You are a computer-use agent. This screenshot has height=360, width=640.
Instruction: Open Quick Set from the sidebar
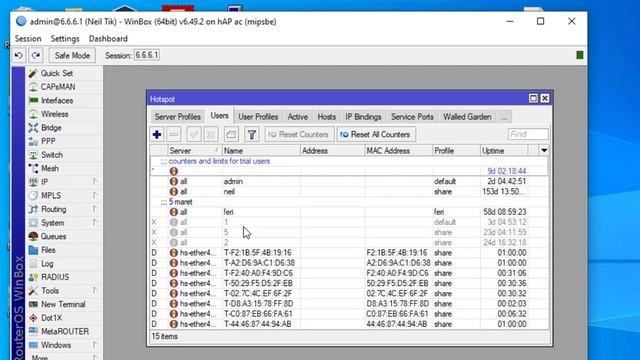coord(56,73)
